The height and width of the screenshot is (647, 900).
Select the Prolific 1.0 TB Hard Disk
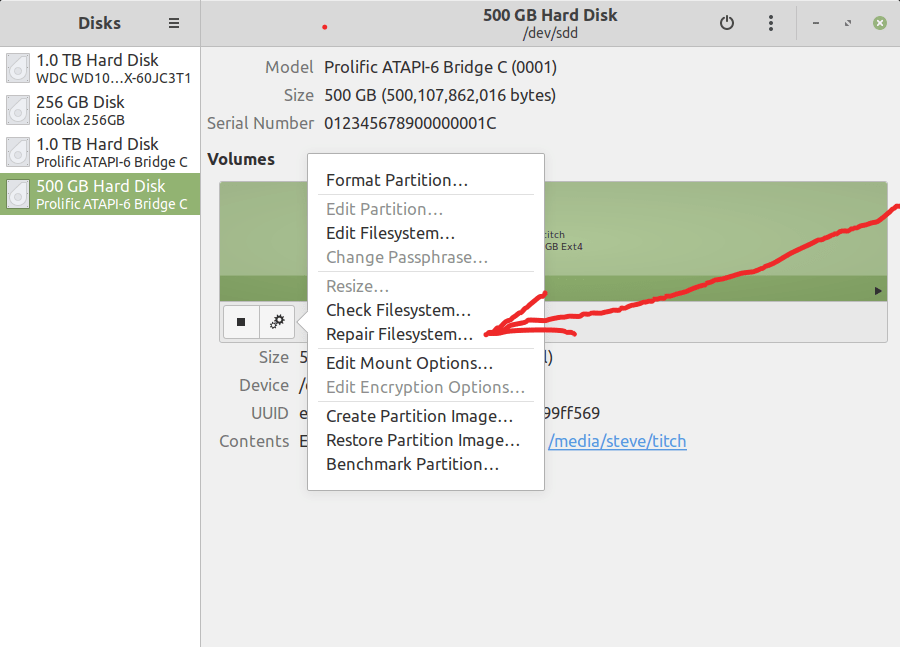click(x=100, y=152)
